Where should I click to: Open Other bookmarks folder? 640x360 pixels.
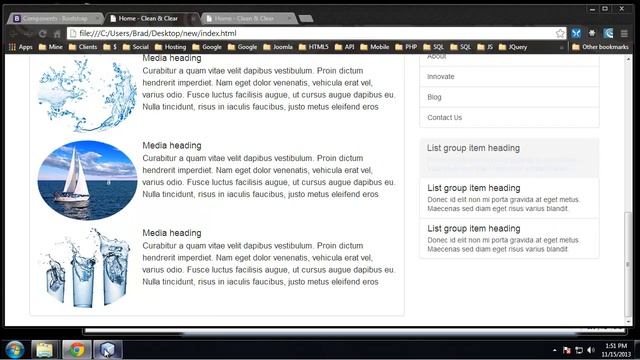click(x=600, y=47)
